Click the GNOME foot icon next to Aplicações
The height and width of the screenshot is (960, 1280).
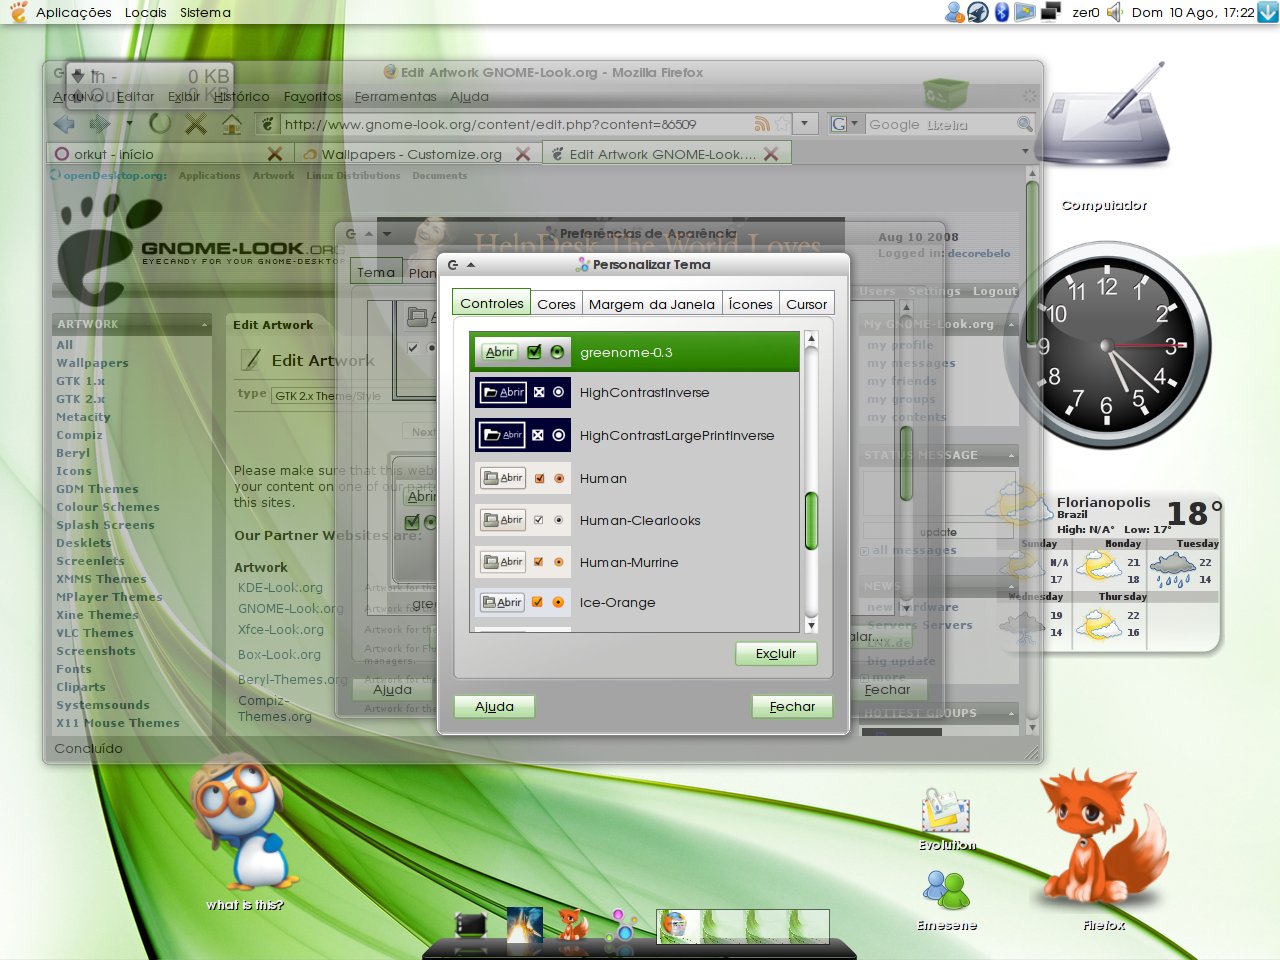(18, 12)
